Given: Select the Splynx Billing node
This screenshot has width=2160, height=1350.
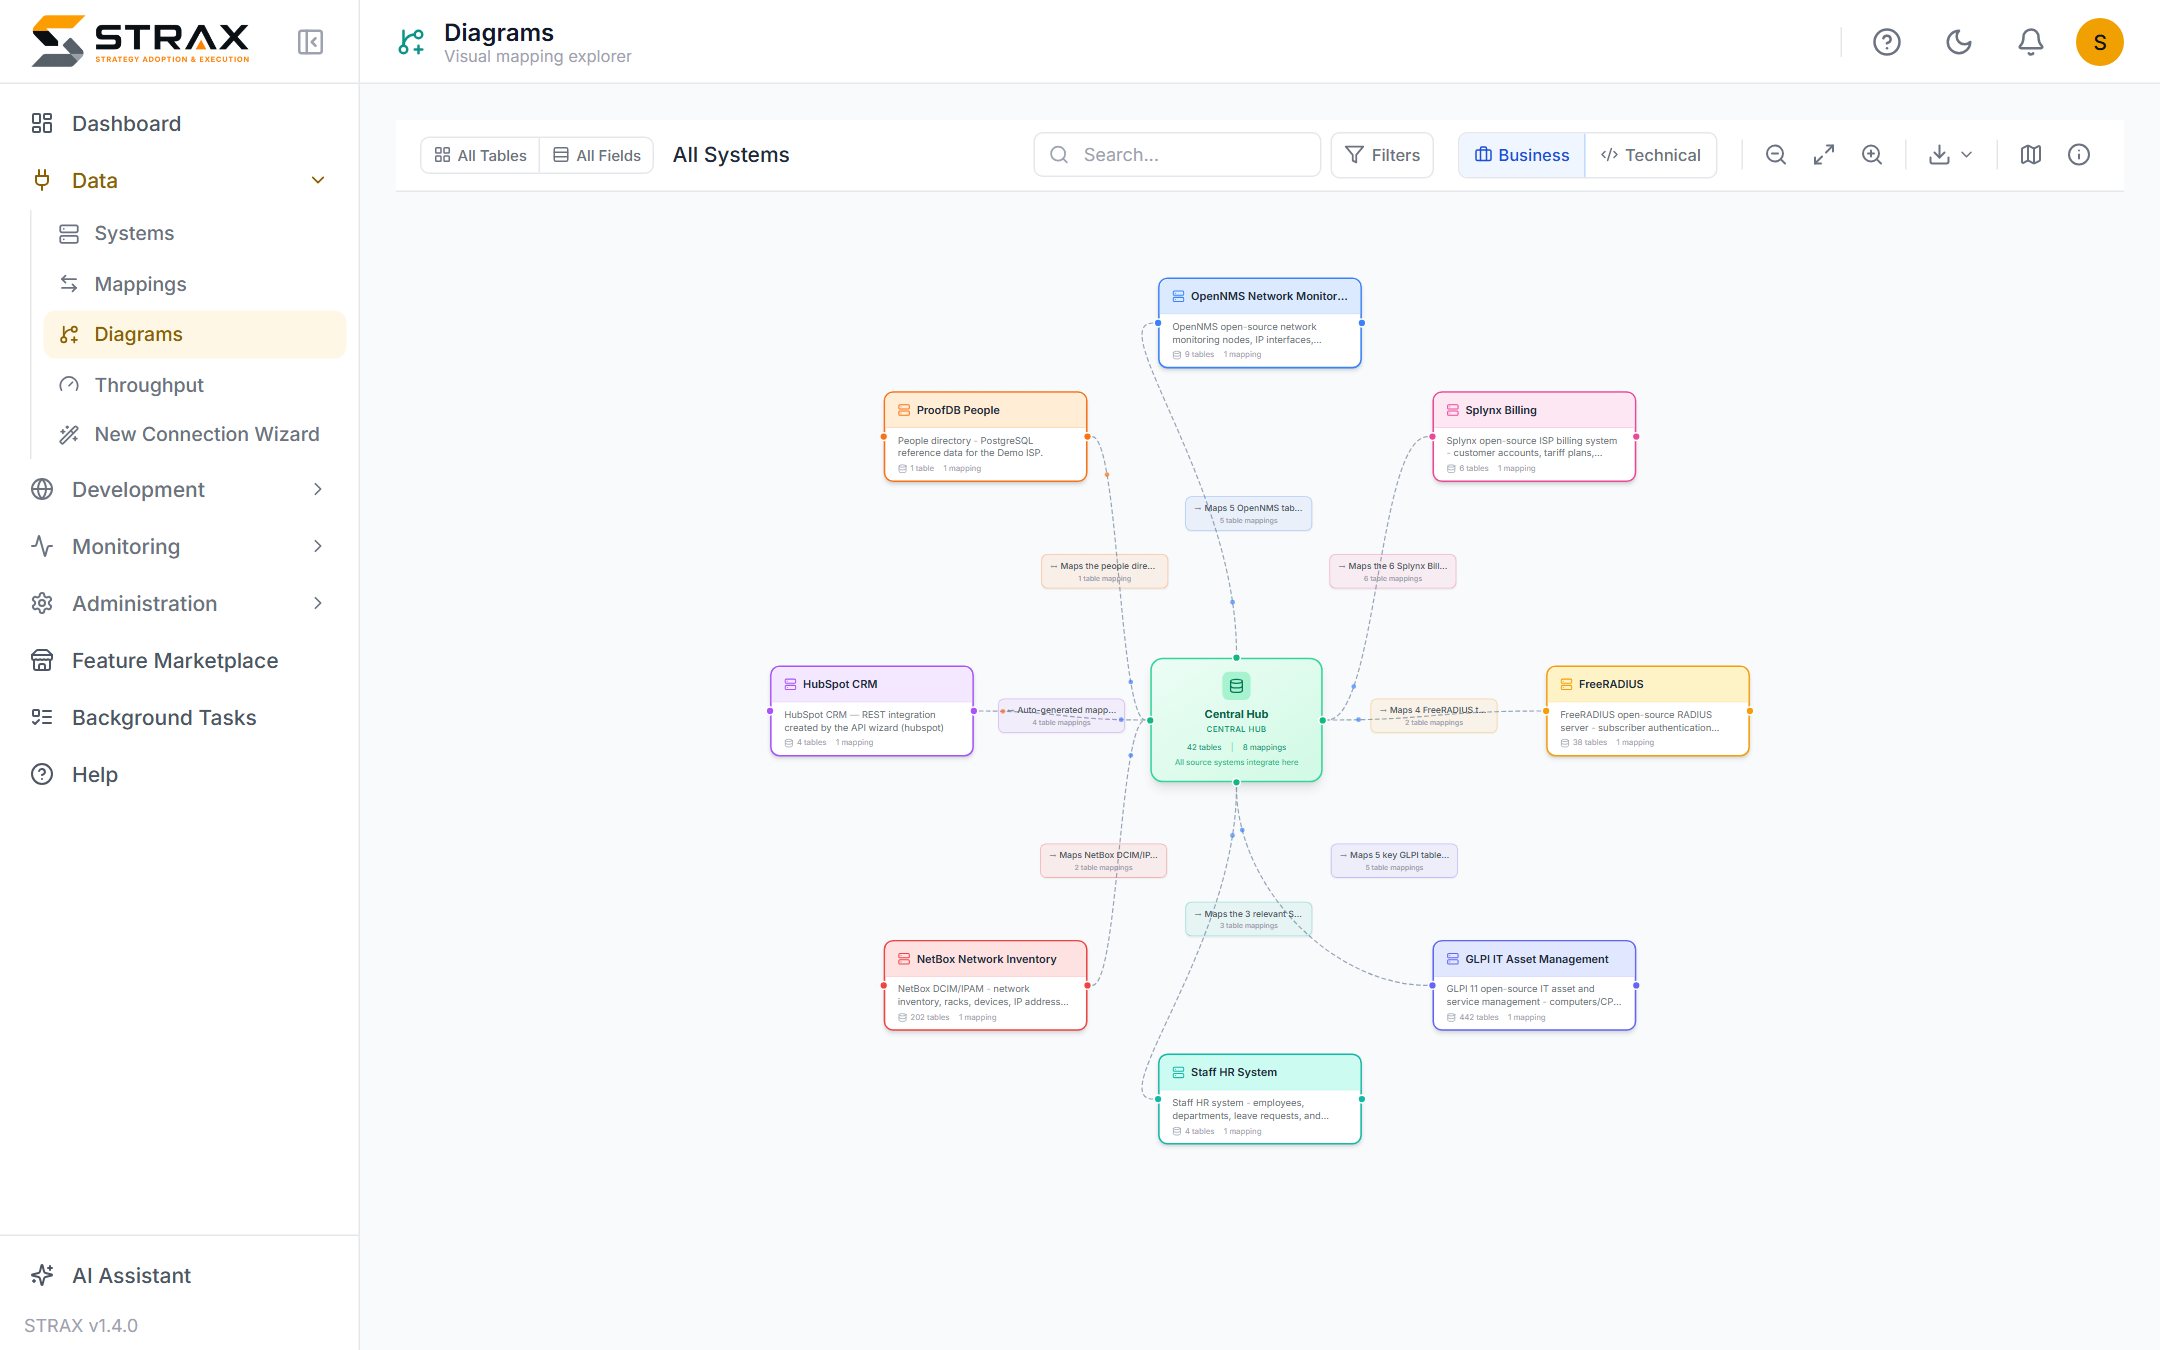Looking at the screenshot, I should pos(1534,437).
